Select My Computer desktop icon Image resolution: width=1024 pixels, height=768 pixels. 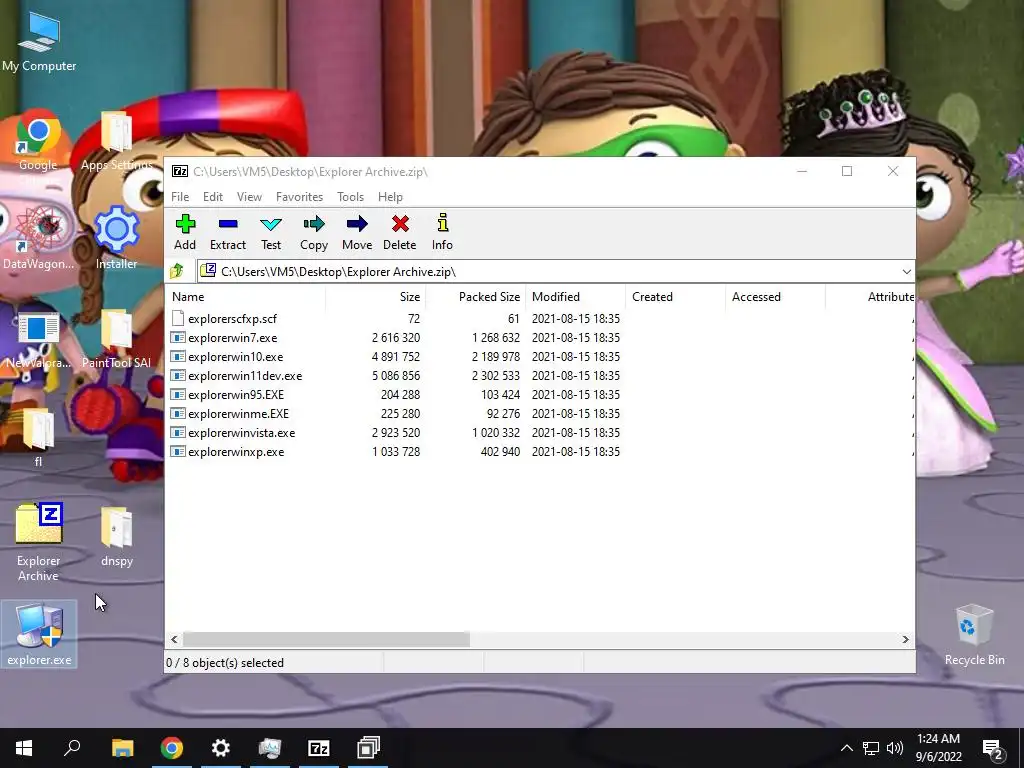tap(39, 41)
